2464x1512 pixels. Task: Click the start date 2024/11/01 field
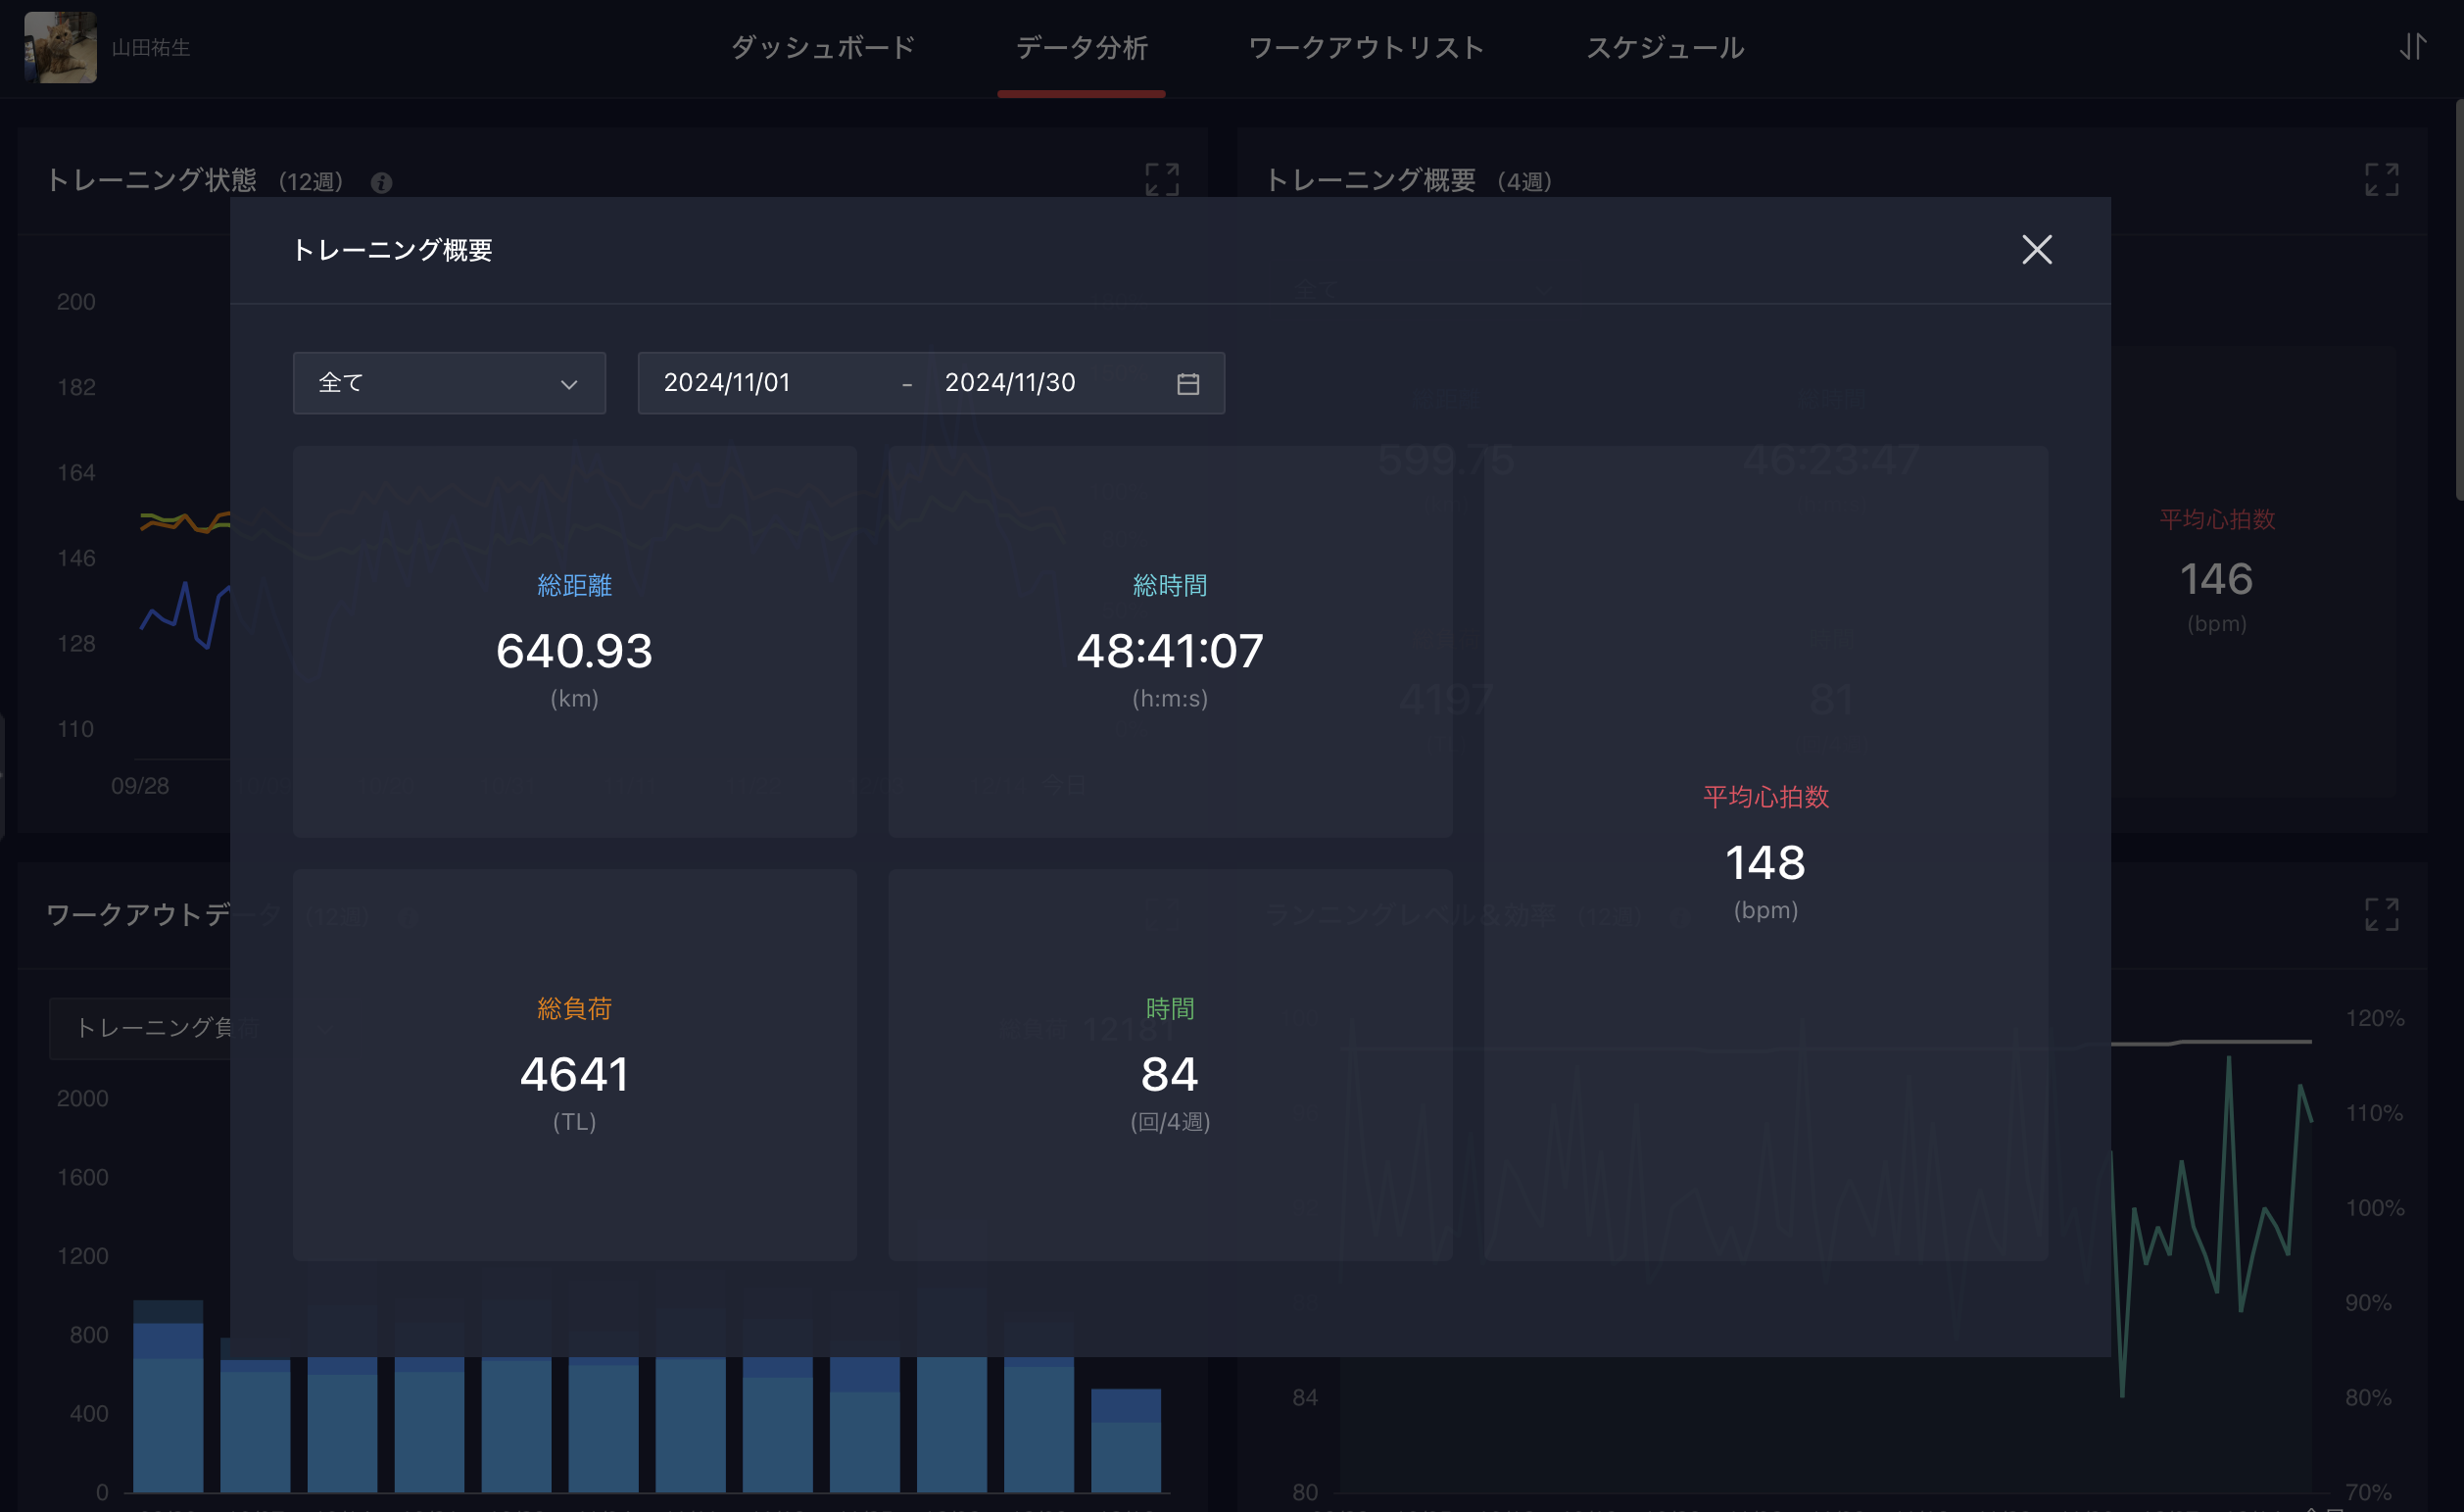(x=727, y=383)
